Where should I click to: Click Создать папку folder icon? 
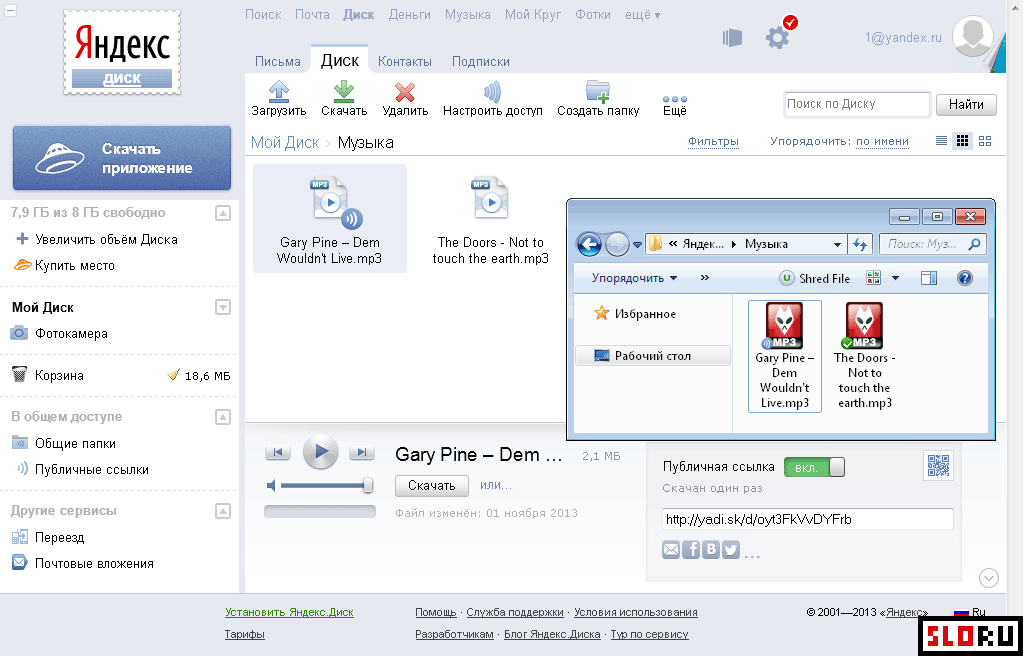598,92
